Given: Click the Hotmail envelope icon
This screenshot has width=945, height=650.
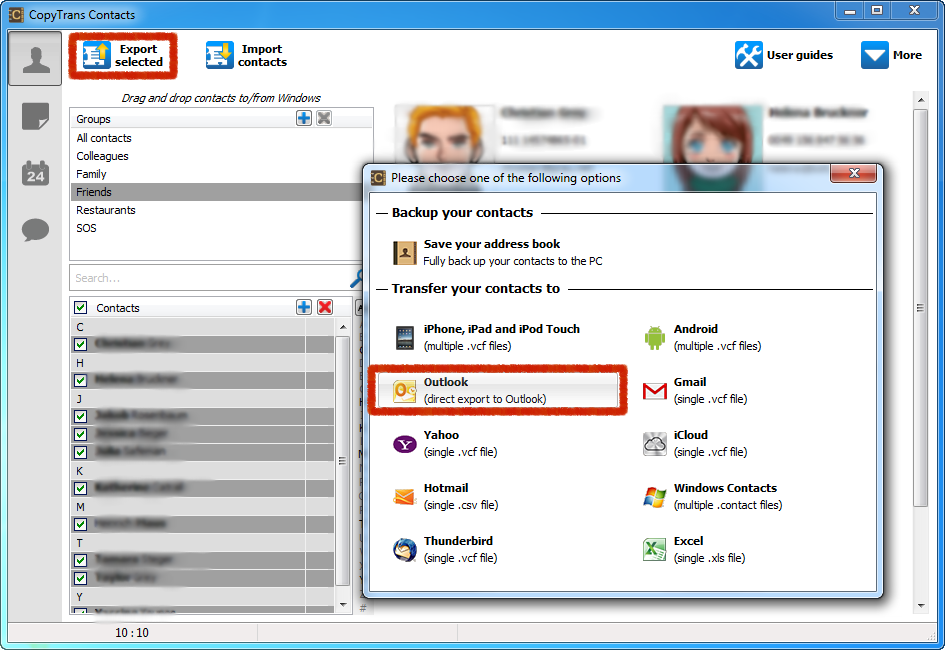Looking at the screenshot, I should pyautogui.click(x=404, y=497).
